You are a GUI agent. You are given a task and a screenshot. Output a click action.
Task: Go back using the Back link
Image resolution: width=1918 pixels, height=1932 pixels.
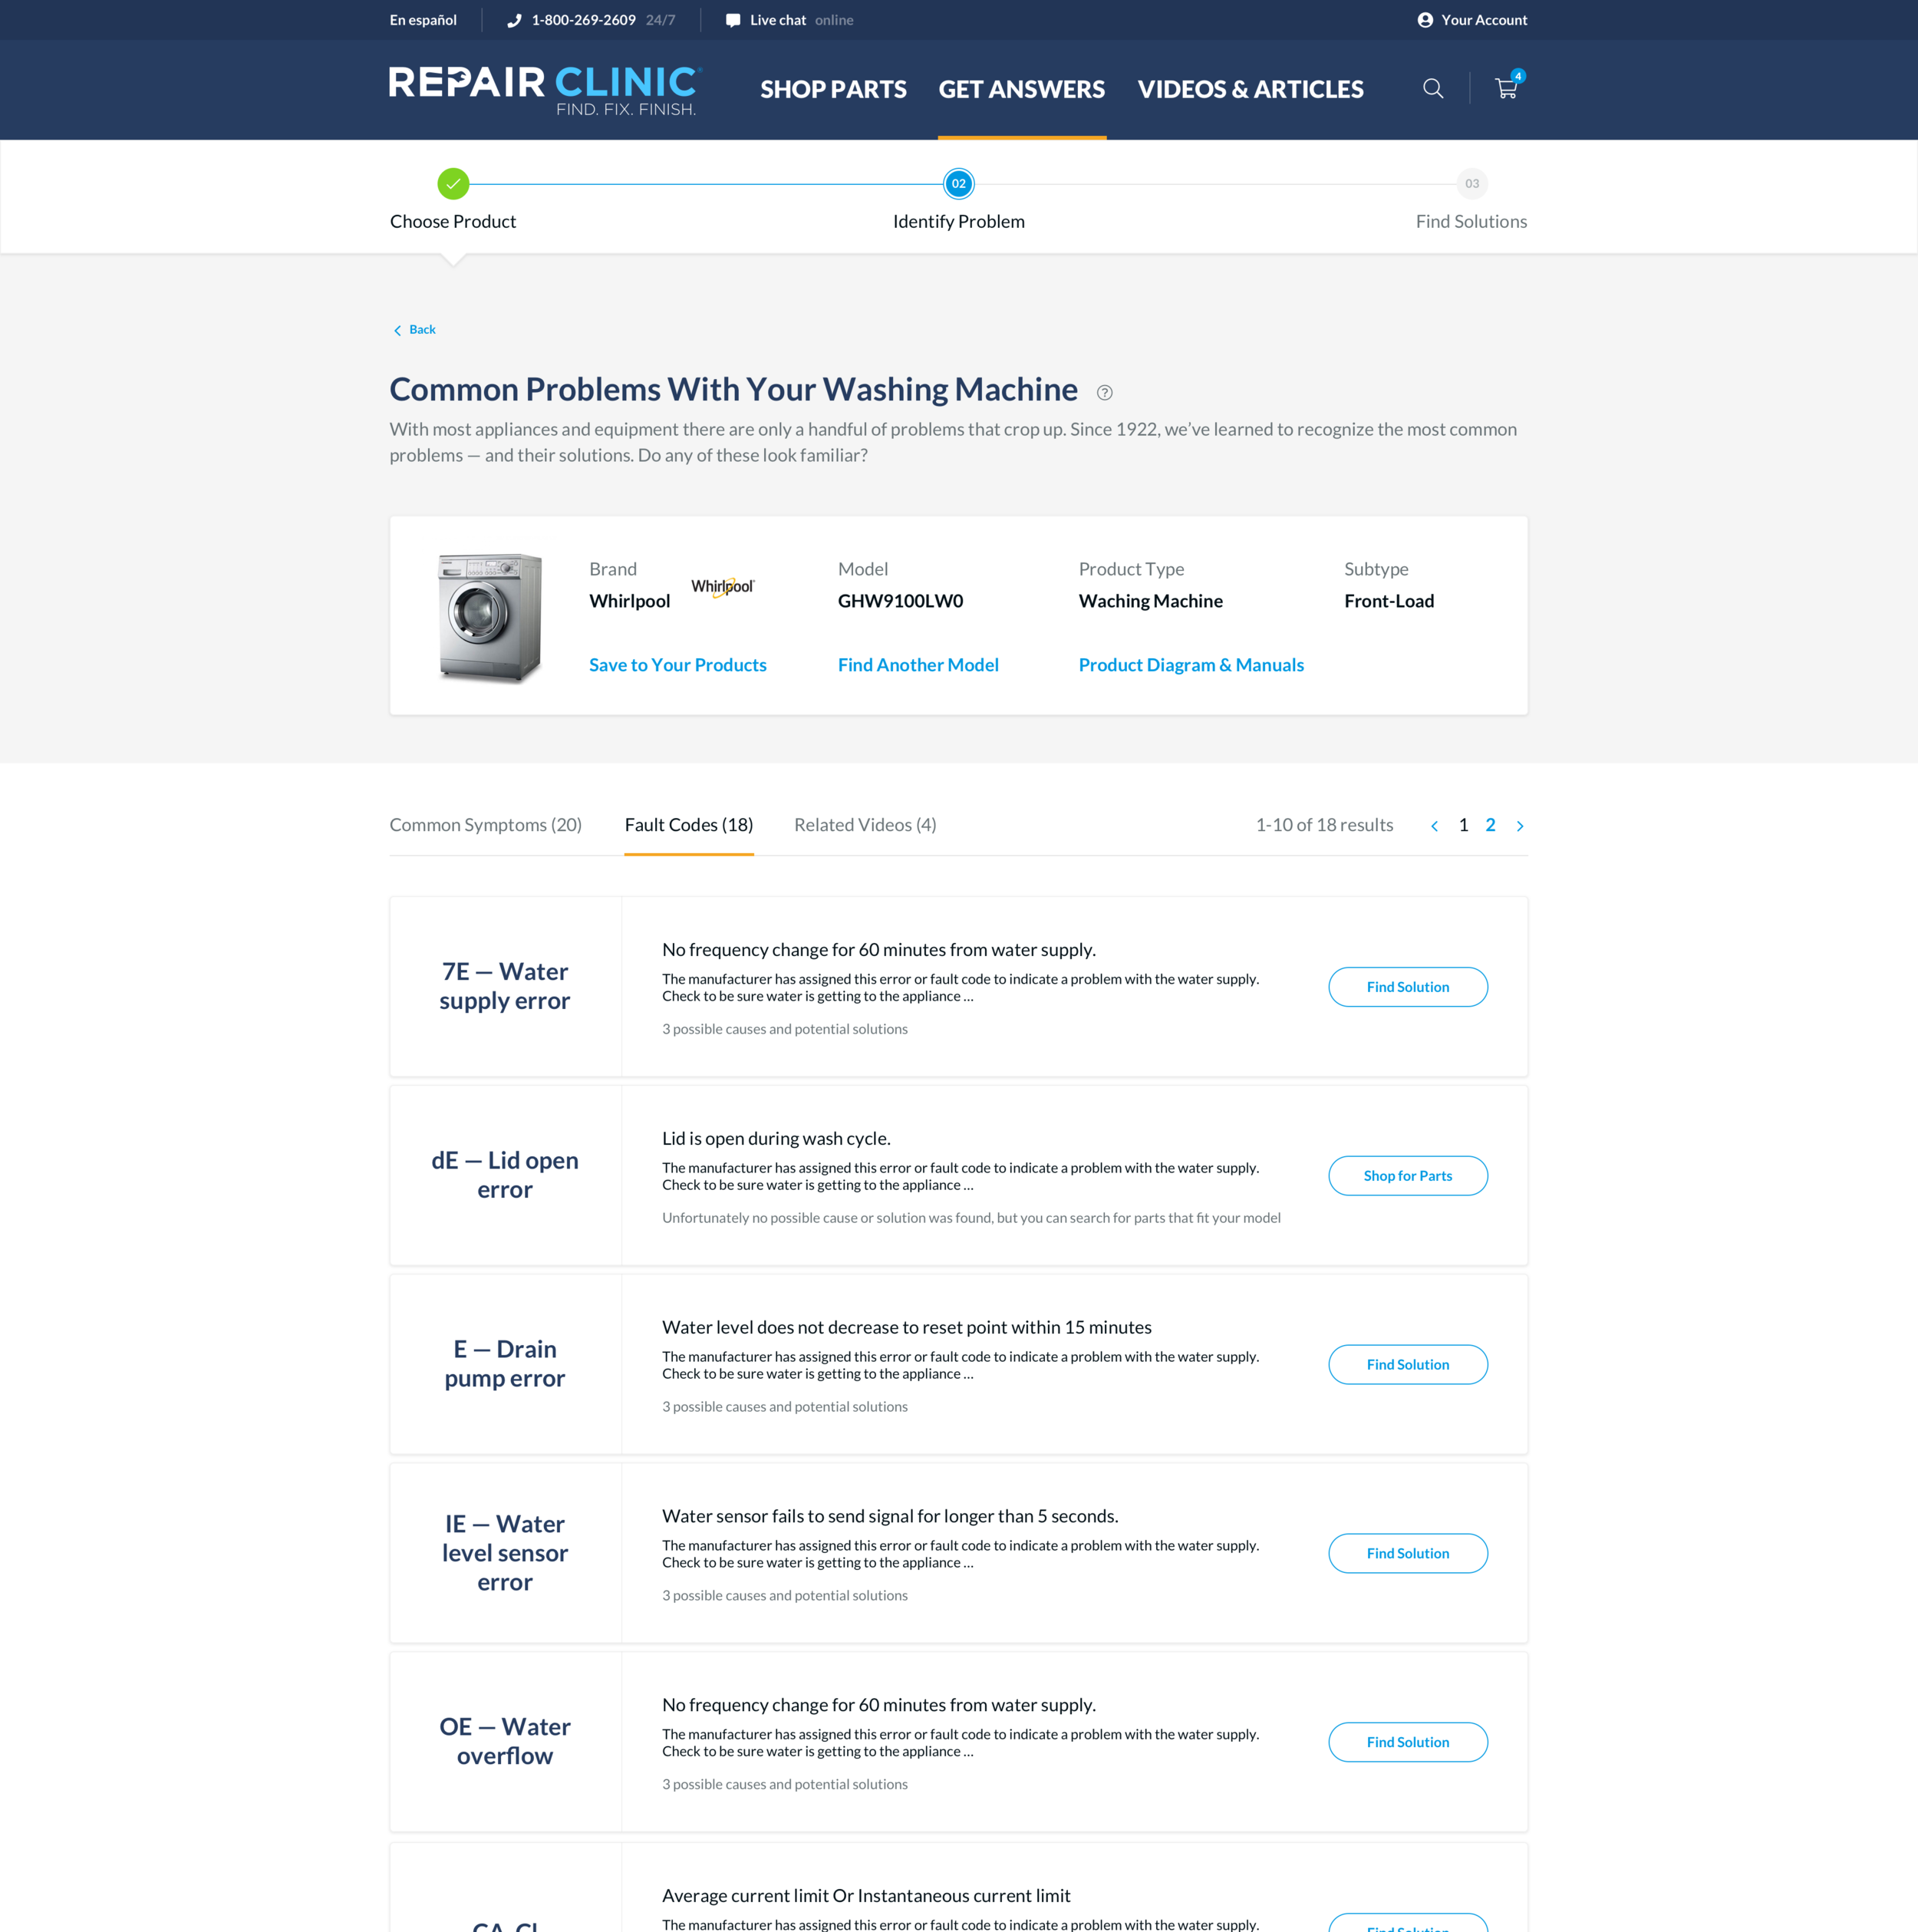tap(415, 330)
